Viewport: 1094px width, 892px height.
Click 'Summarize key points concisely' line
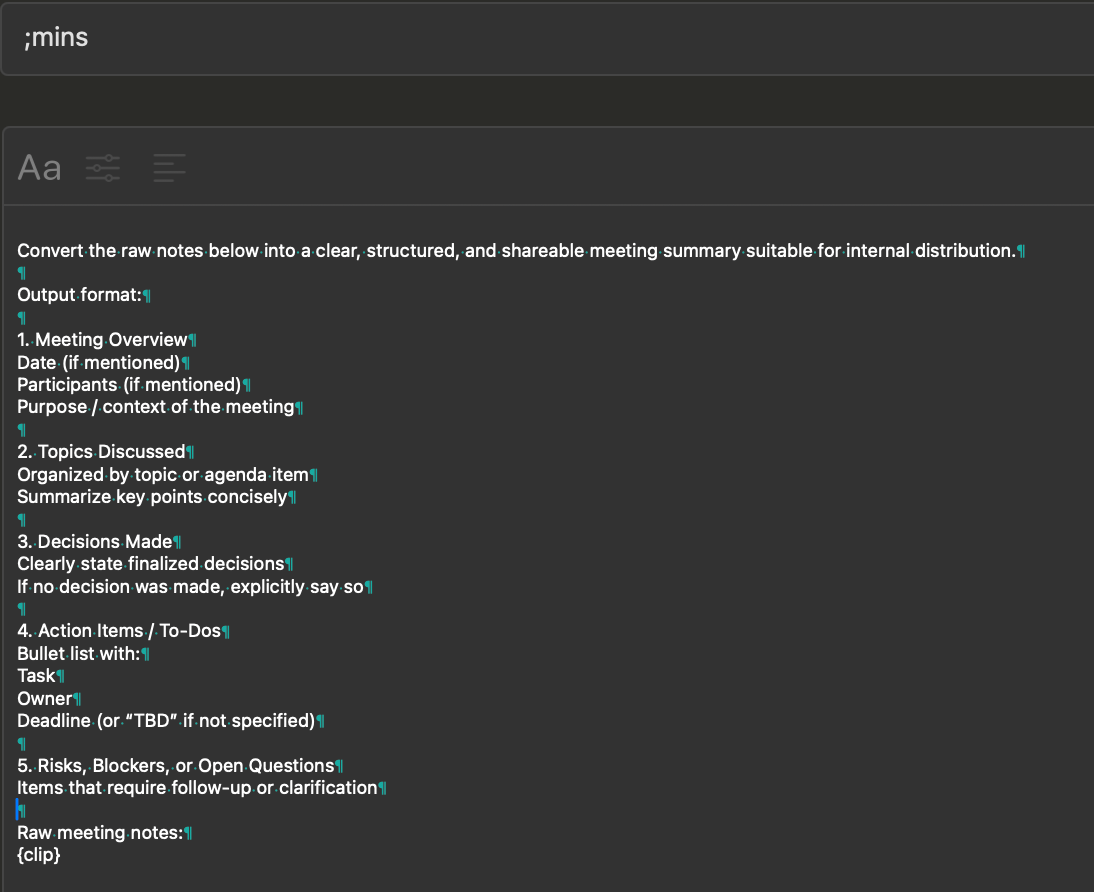point(152,497)
